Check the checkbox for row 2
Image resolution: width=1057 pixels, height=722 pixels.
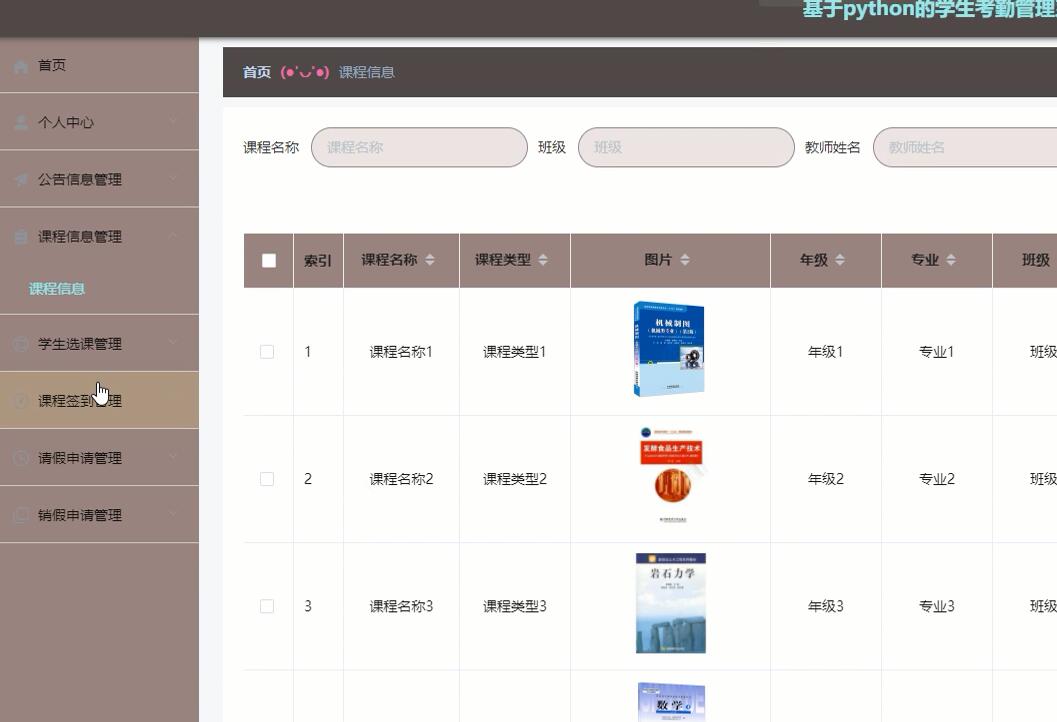[x=267, y=479]
